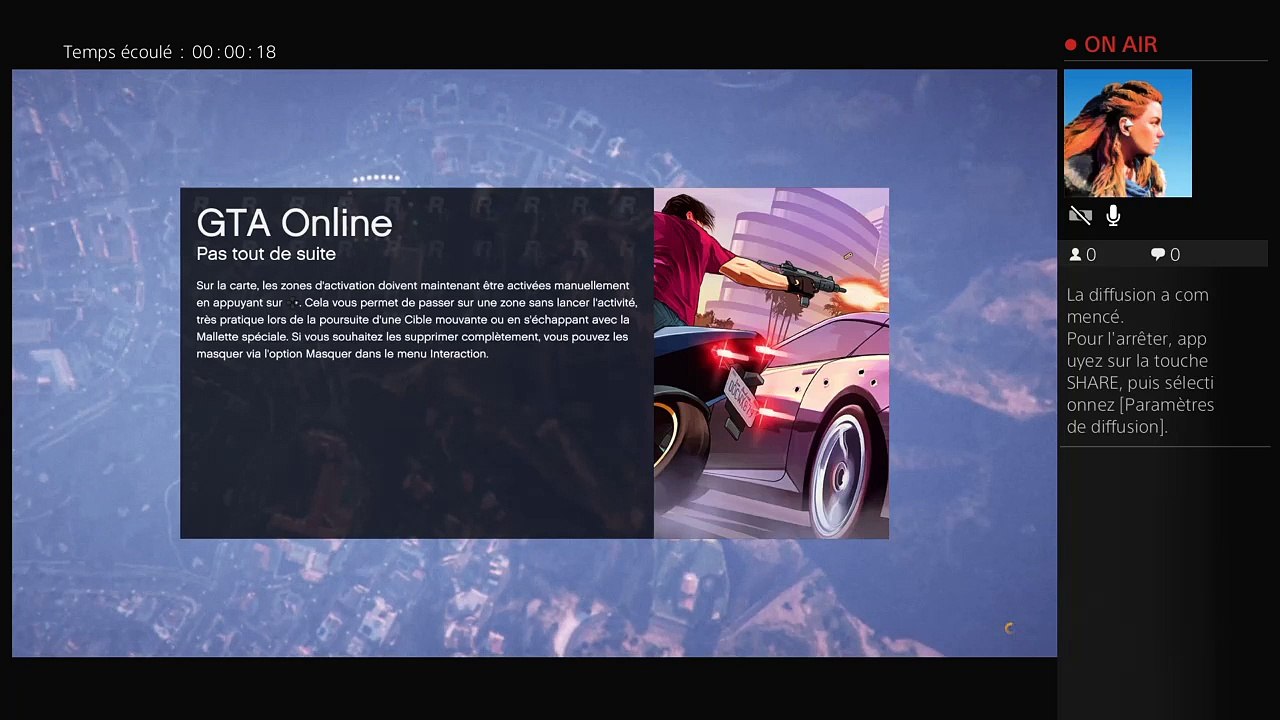
Task: Click the controller button glyph in the tip text
Action: (x=294, y=303)
